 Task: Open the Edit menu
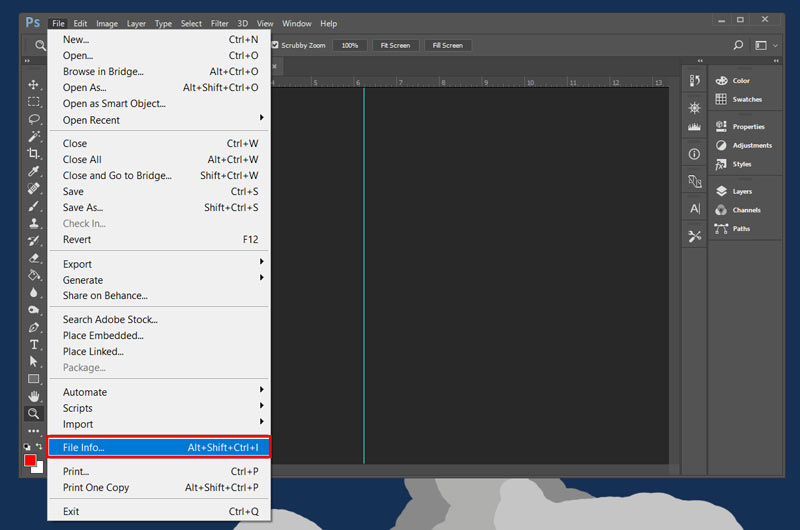tap(80, 23)
